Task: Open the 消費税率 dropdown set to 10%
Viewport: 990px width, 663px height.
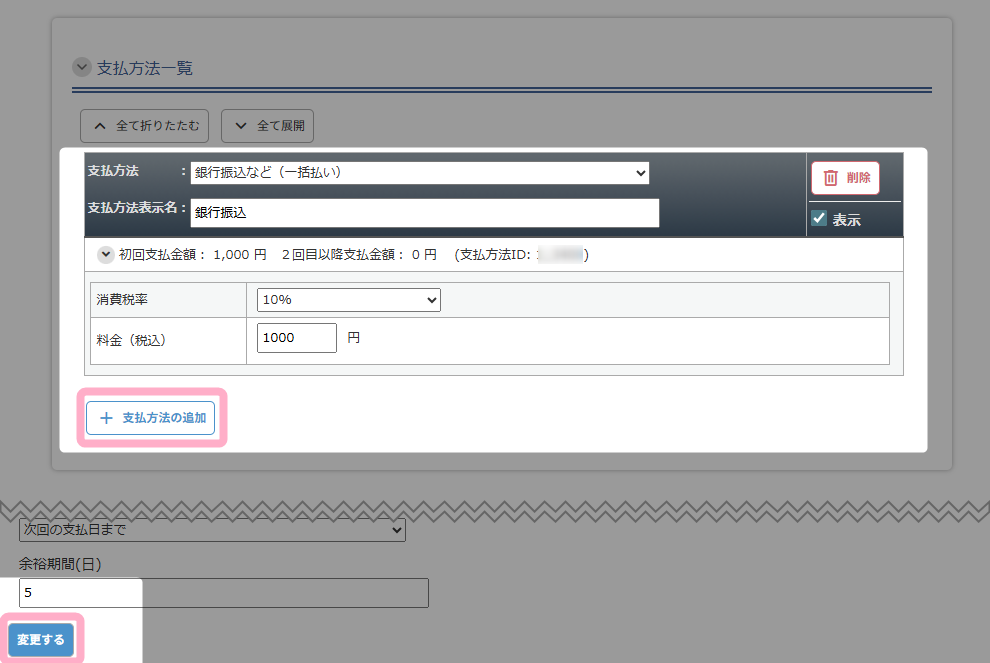Action: tap(348, 300)
